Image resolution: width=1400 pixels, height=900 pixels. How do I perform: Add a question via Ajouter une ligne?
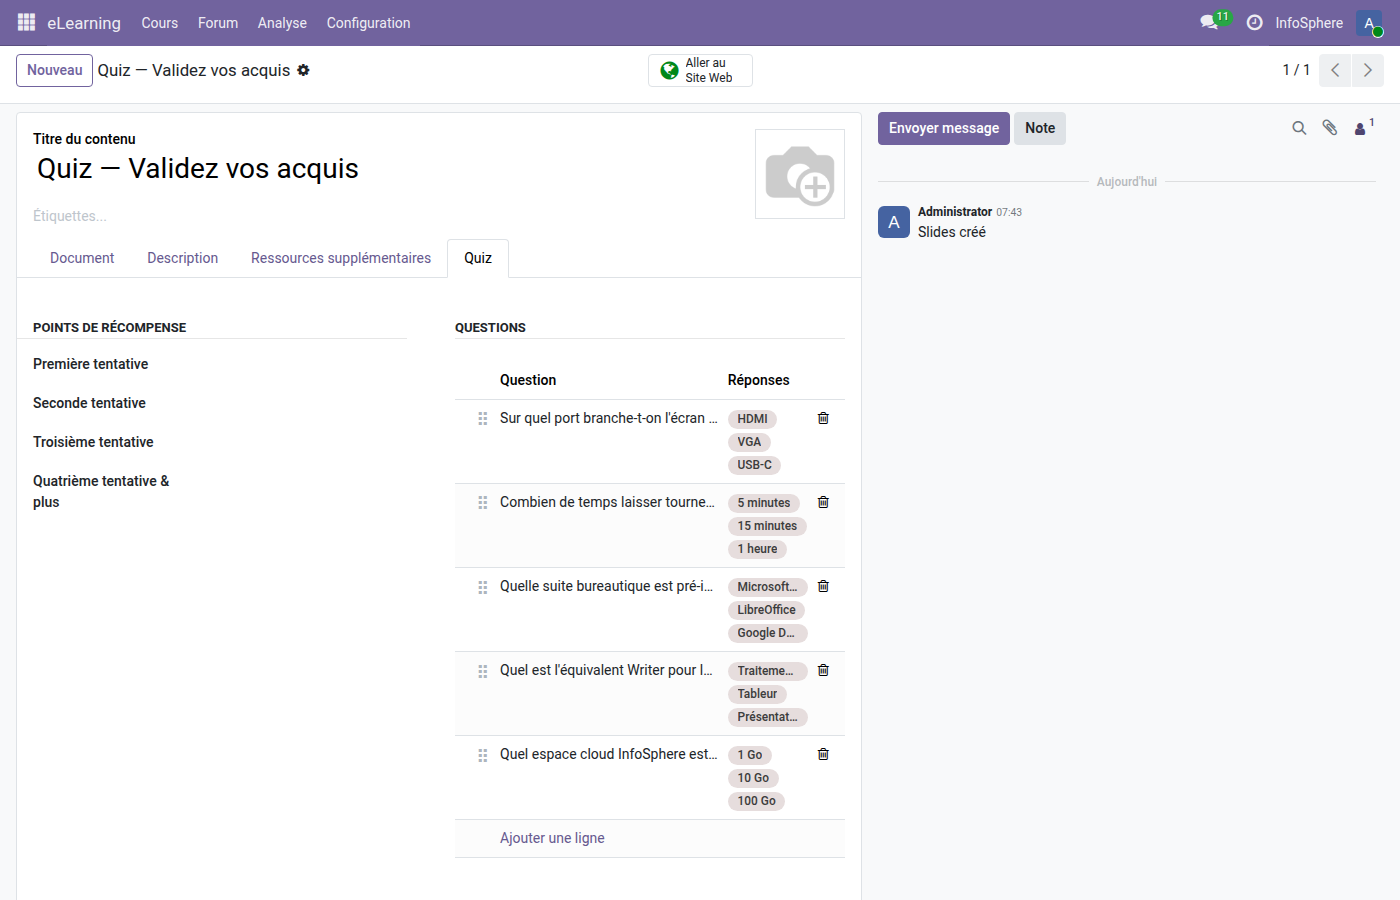click(x=552, y=838)
